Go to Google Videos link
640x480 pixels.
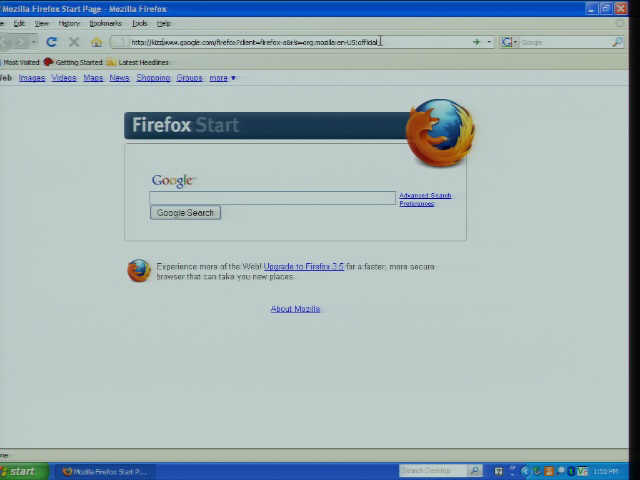point(64,78)
